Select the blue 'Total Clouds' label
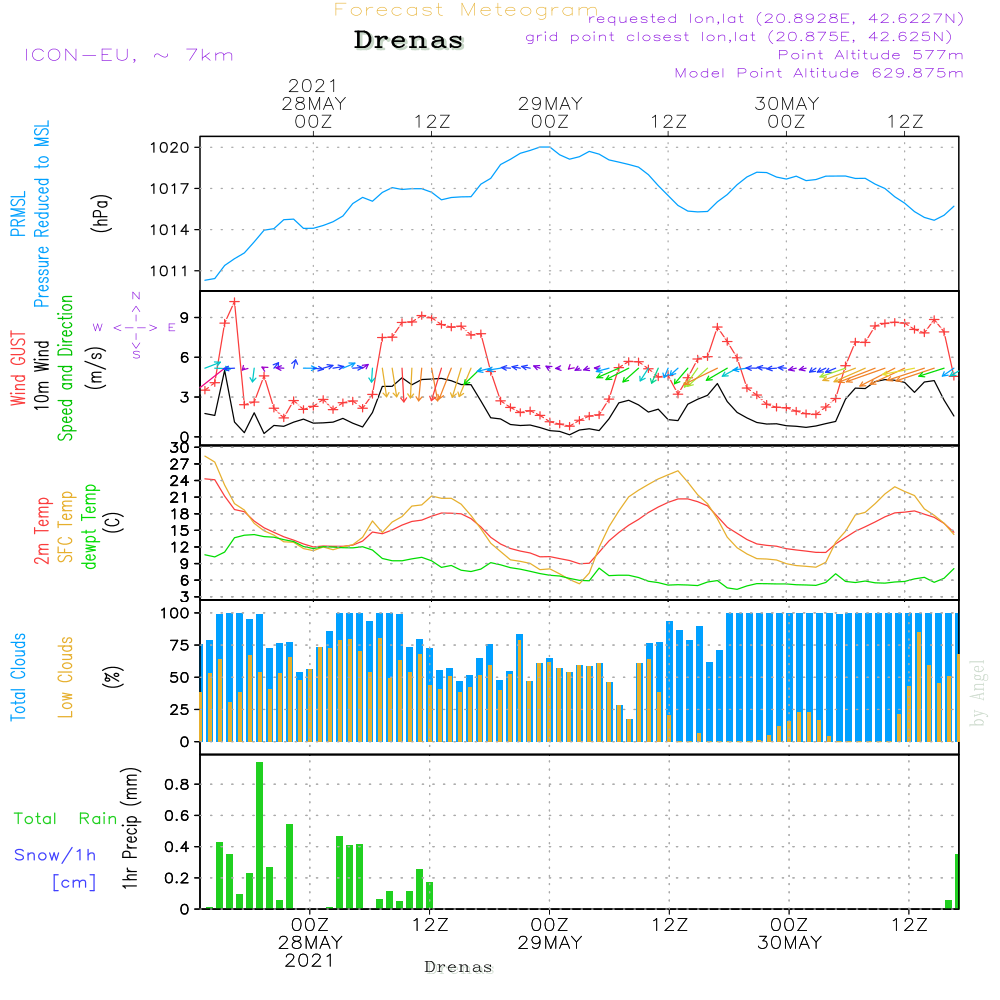Screen dimensions: 1000x1000 coord(18,677)
